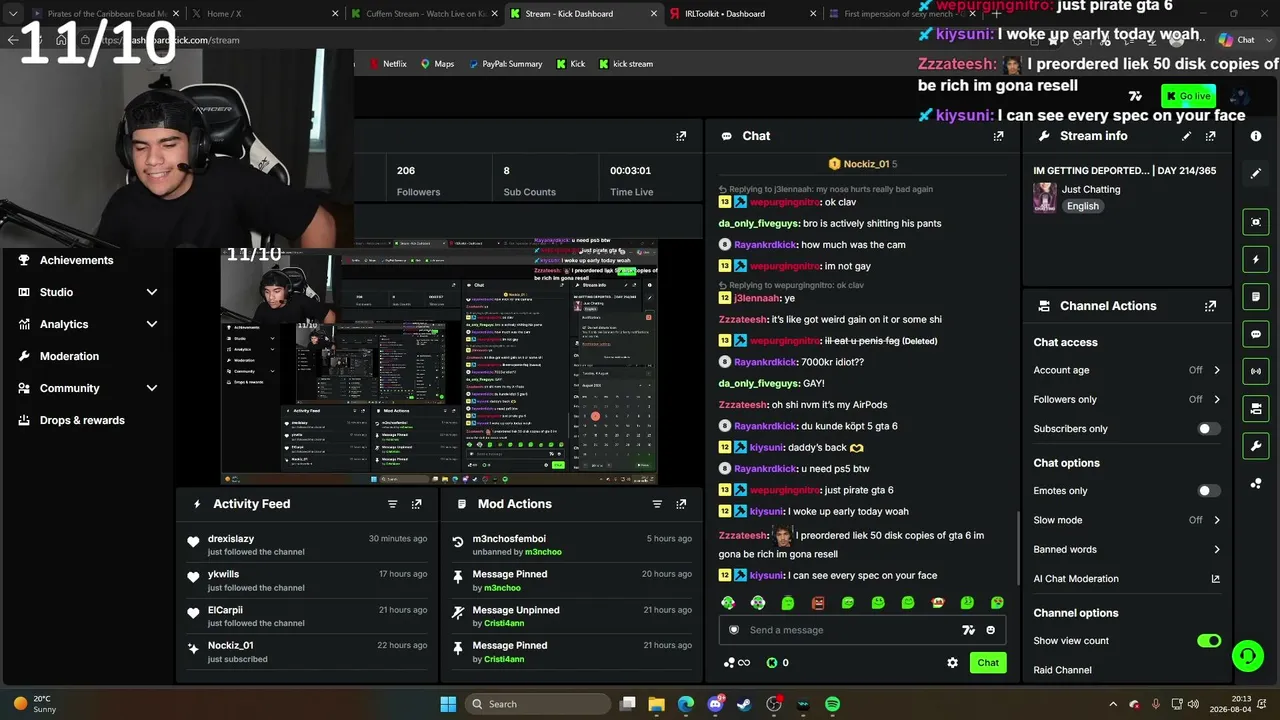
Task: Open Moderation in the sidebar
Action: tap(69, 356)
